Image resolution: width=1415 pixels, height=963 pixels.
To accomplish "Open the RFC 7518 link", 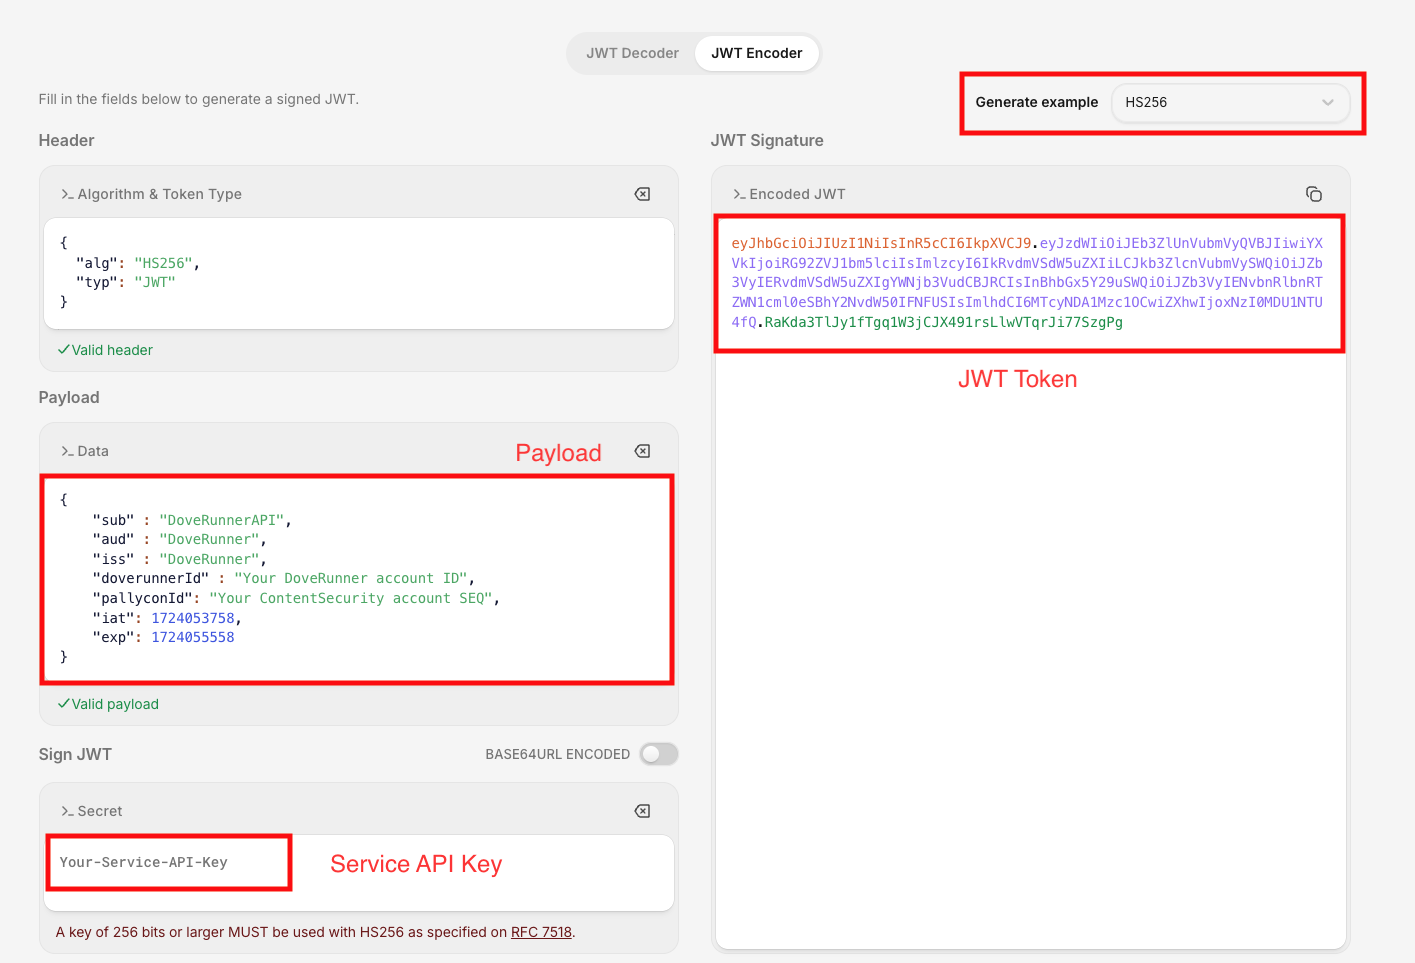I will click(x=541, y=932).
